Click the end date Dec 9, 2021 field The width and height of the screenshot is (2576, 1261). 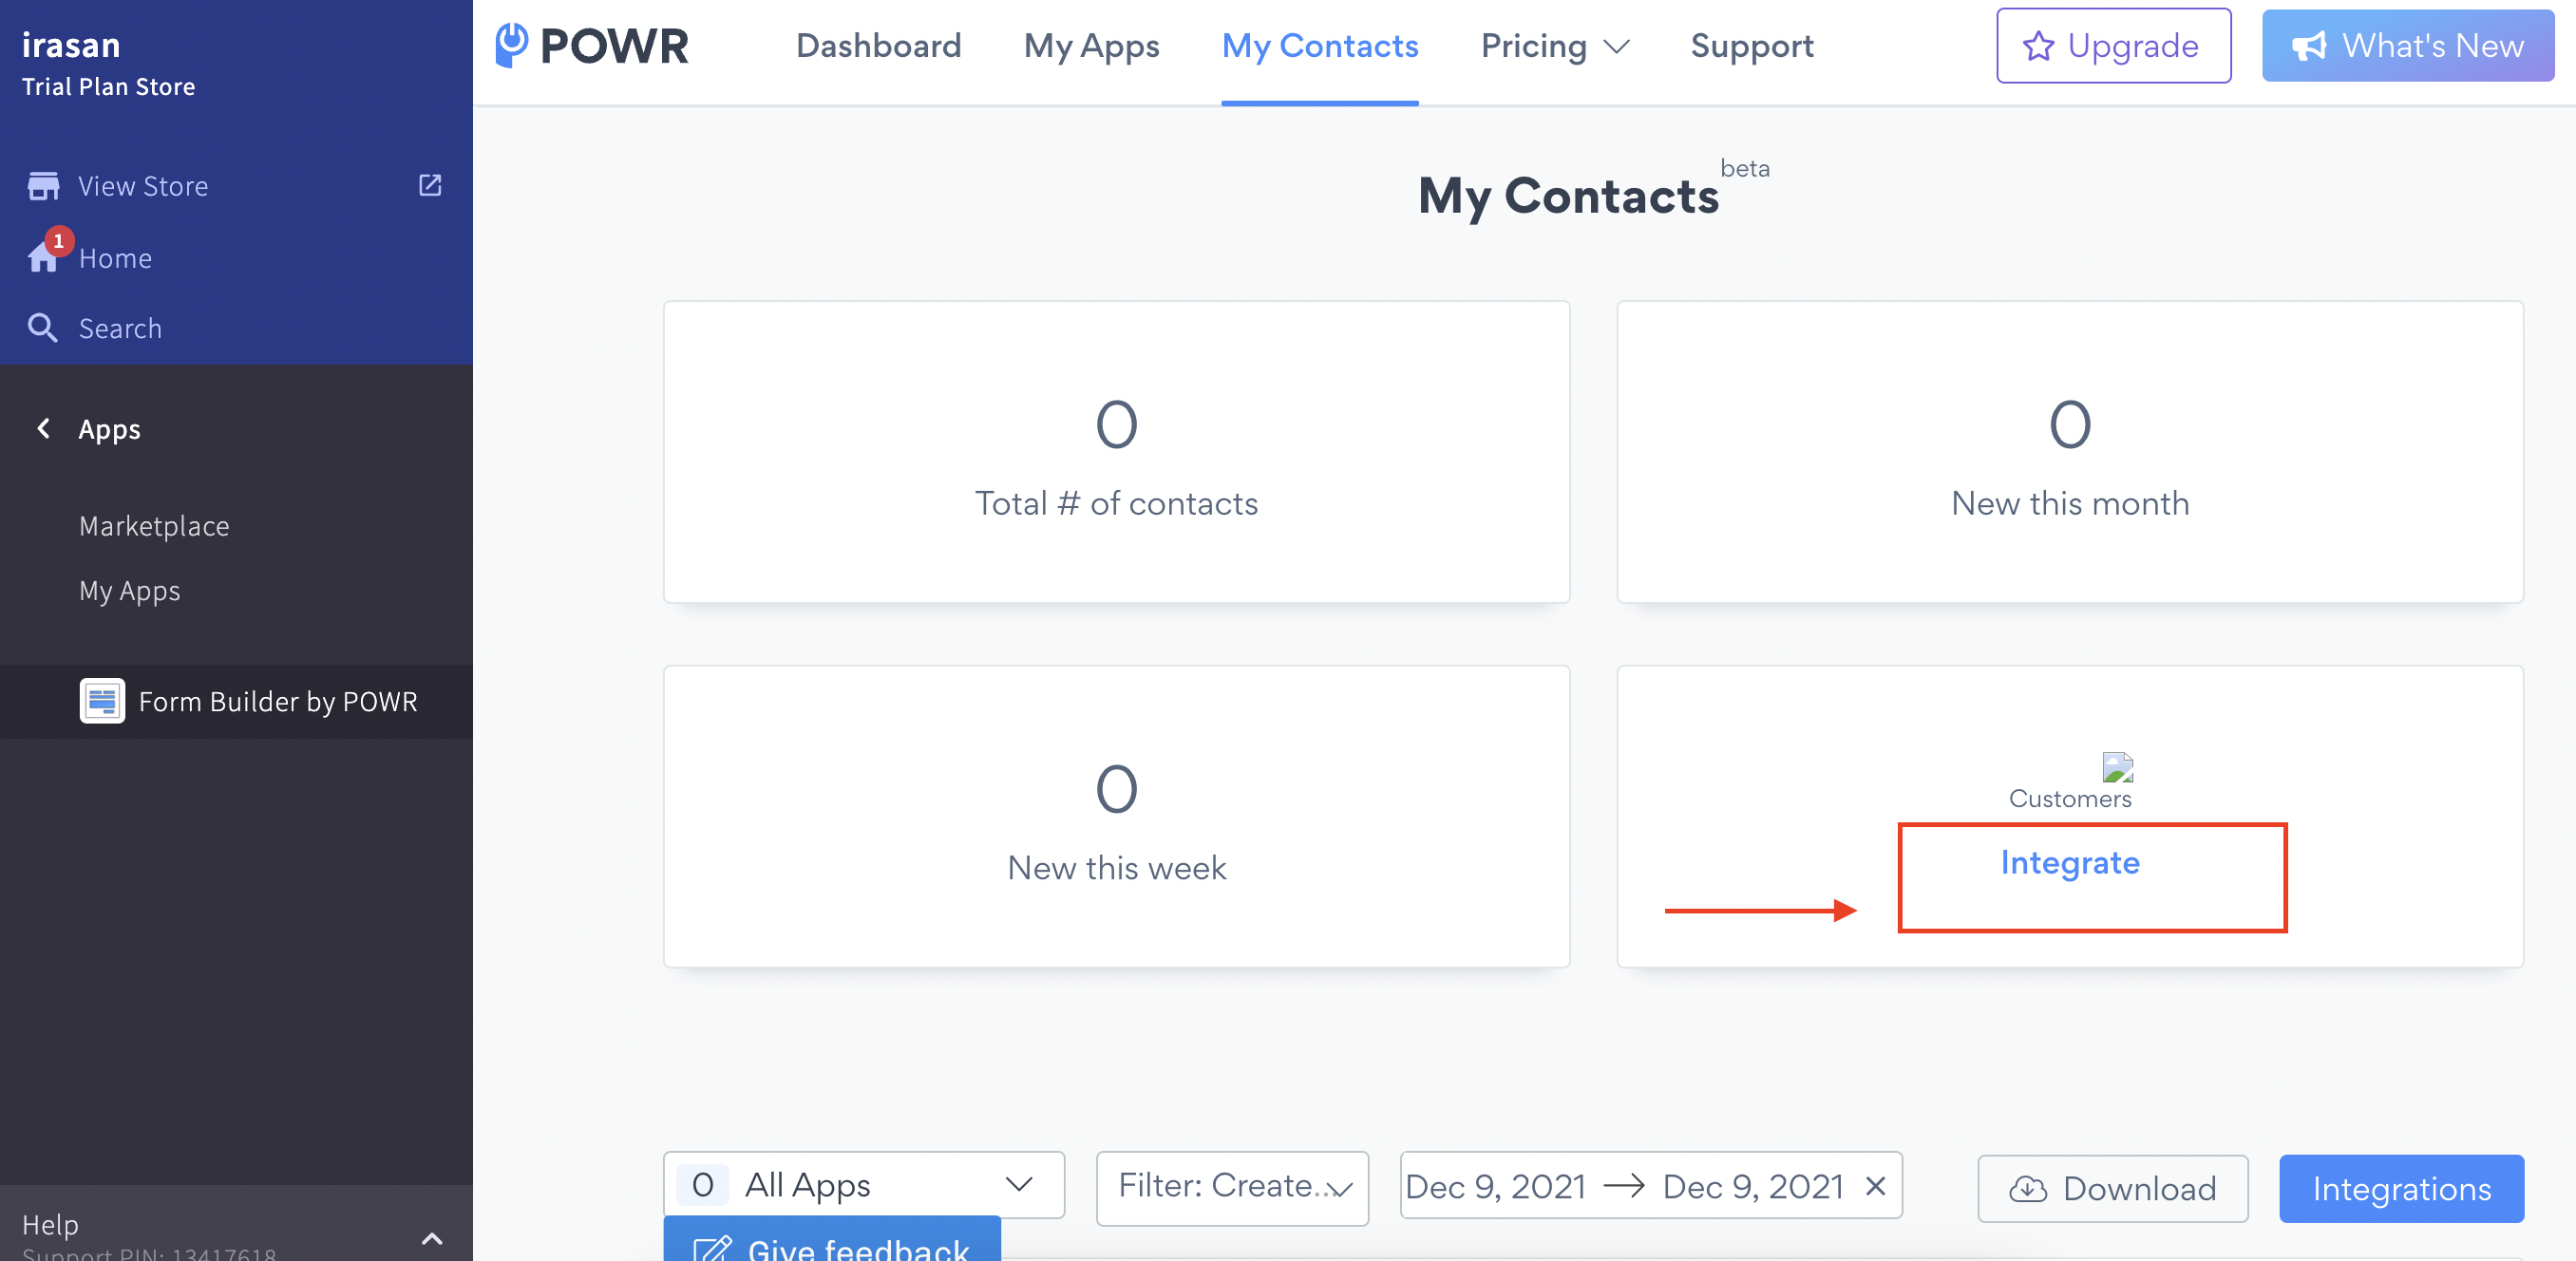(1753, 1186)
